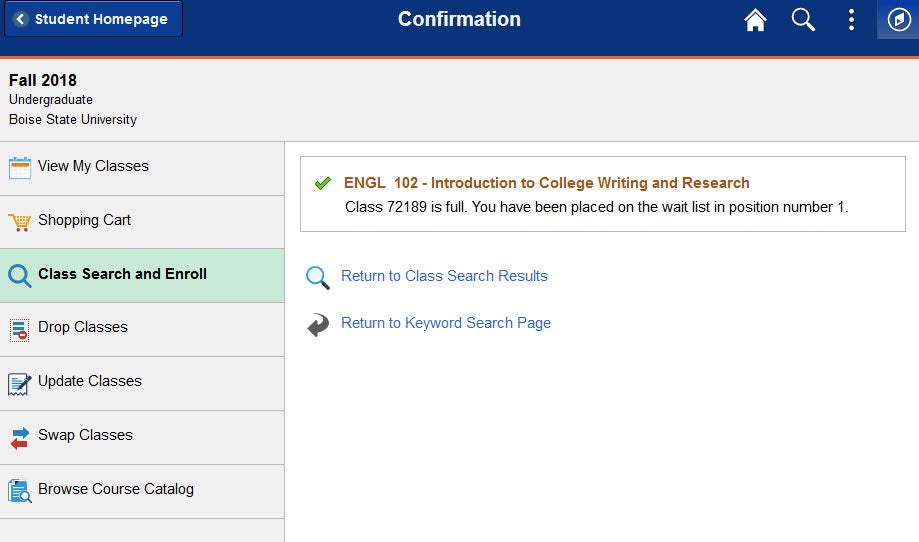Click the Fall 2018 term heading
Image resolution: width=919 pixels, height=542 pixels.
pyautogui.click(x=43, y=80)
